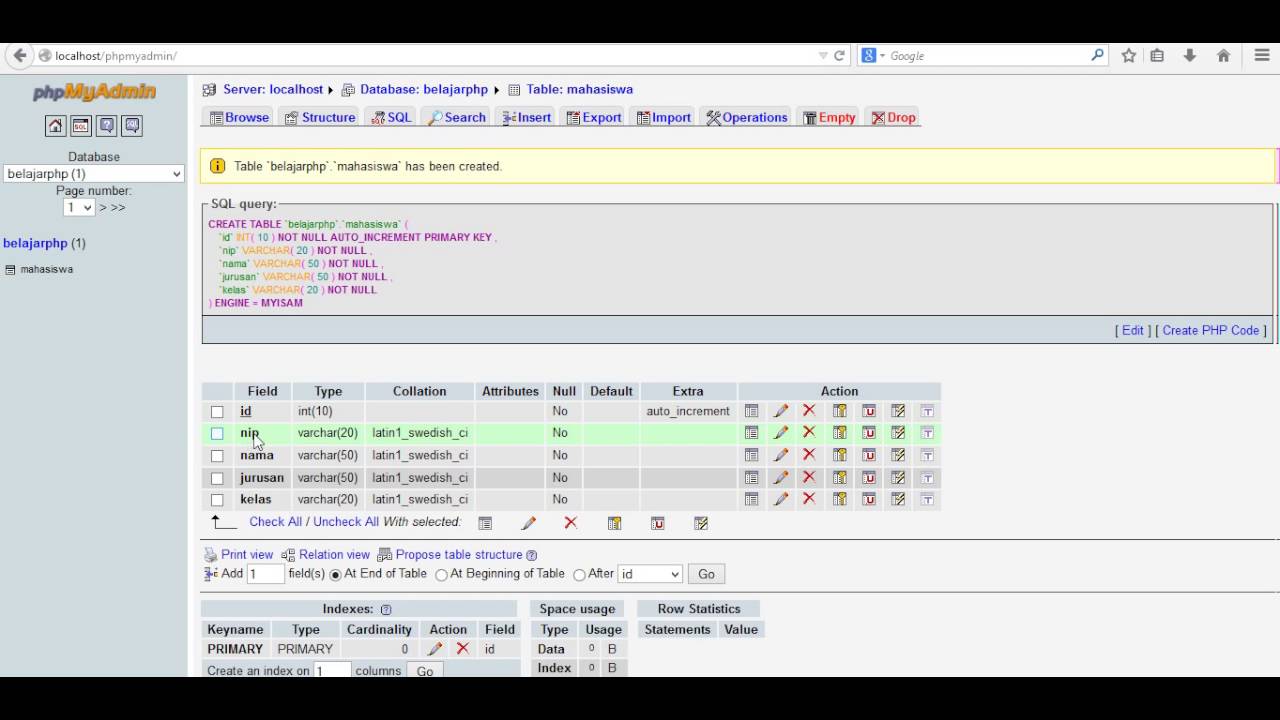
Task: Set primary key icon on jurusan row
Action: coord(840,477)
